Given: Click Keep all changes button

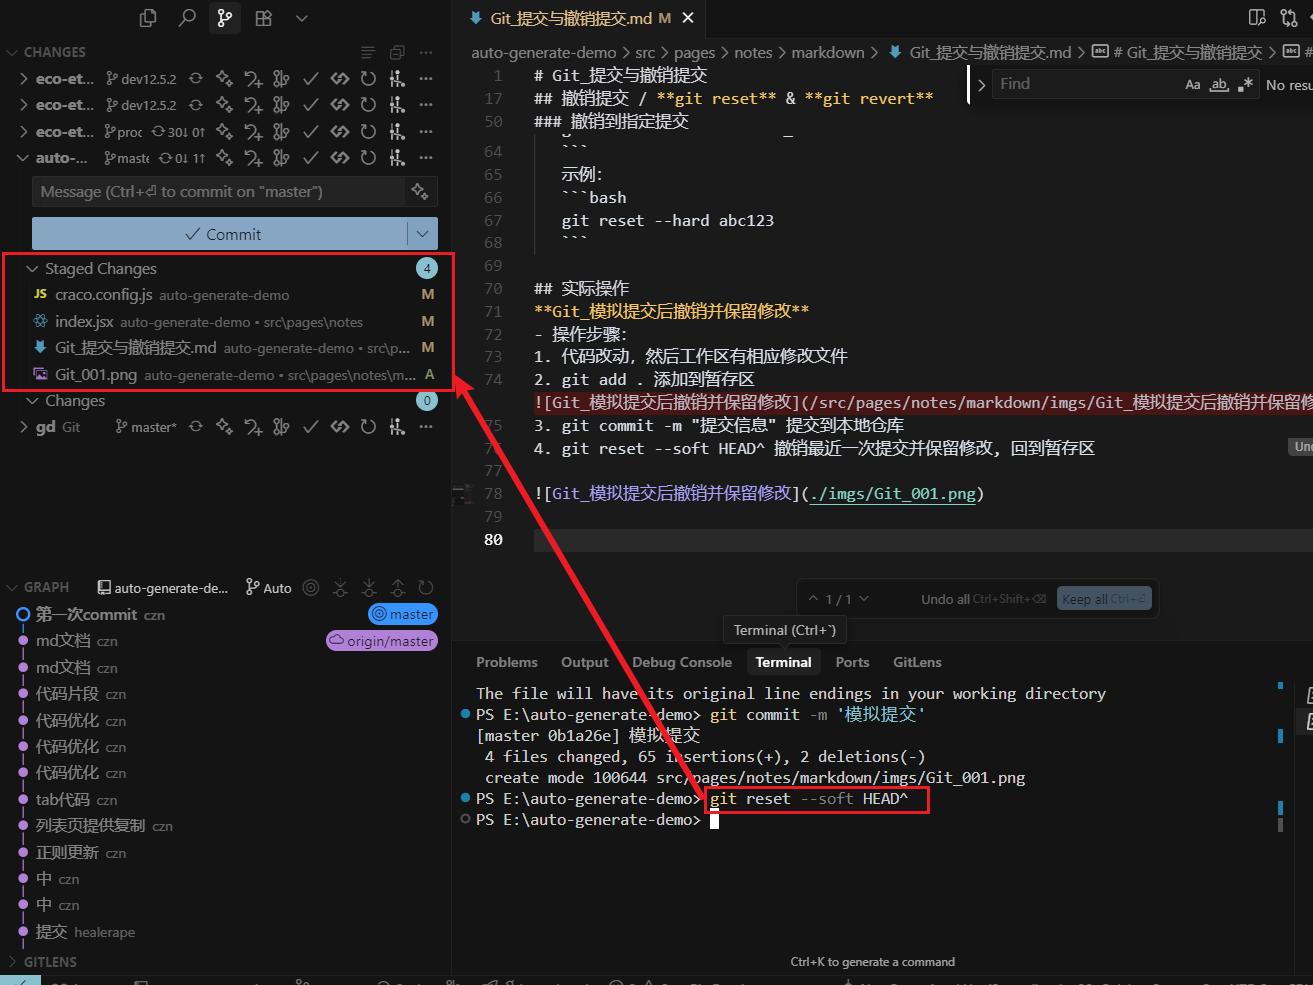Looking at the screenshot, I should pyautogui.click(x=1104, y=599).
